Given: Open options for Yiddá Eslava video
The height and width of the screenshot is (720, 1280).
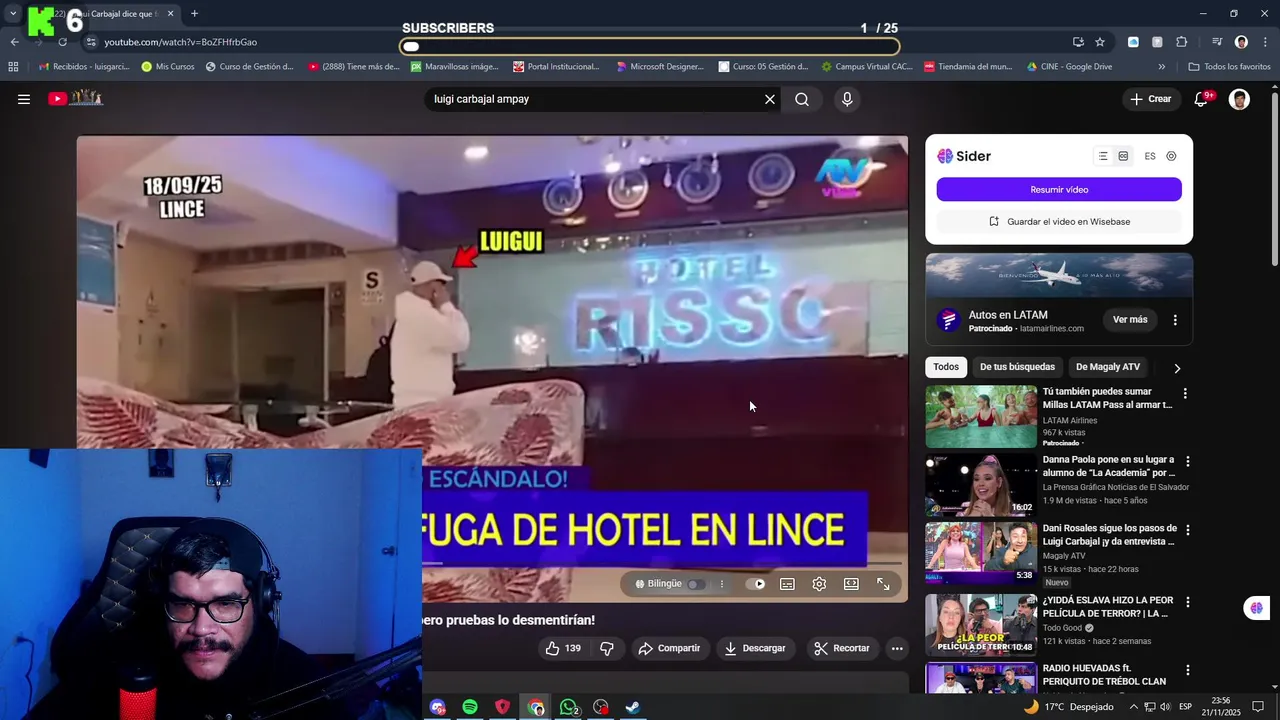Looking at the screenshot, I should click(x=1188, y=602).
